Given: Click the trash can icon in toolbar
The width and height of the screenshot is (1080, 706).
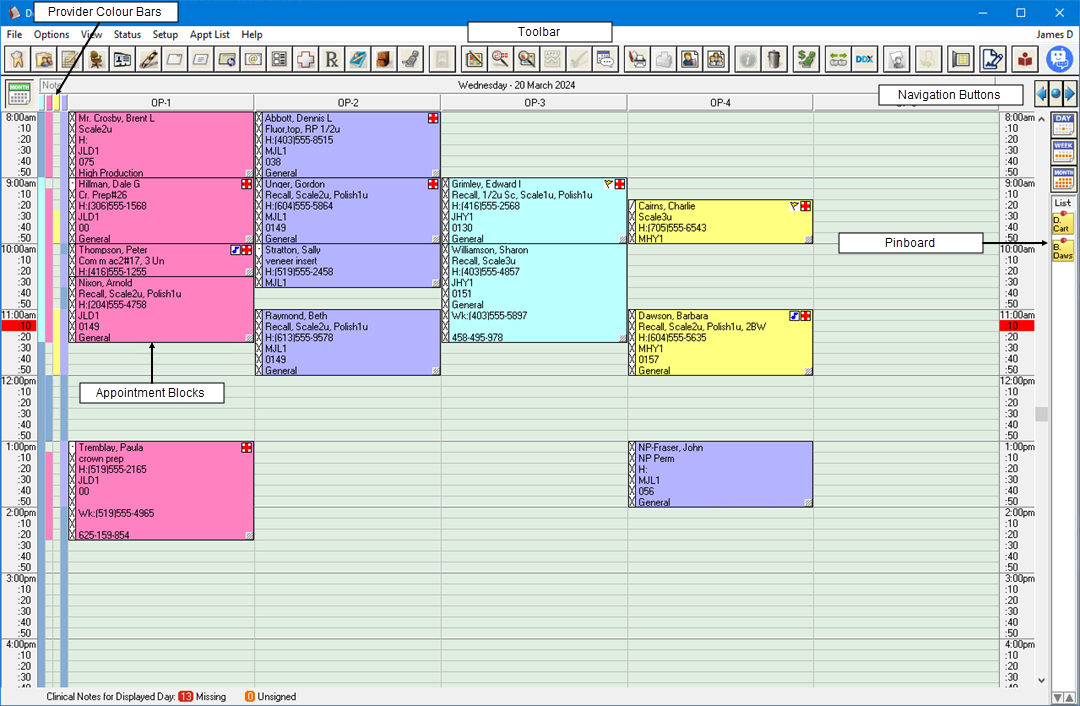Looking at the screenshot, I should coord(774,59).
